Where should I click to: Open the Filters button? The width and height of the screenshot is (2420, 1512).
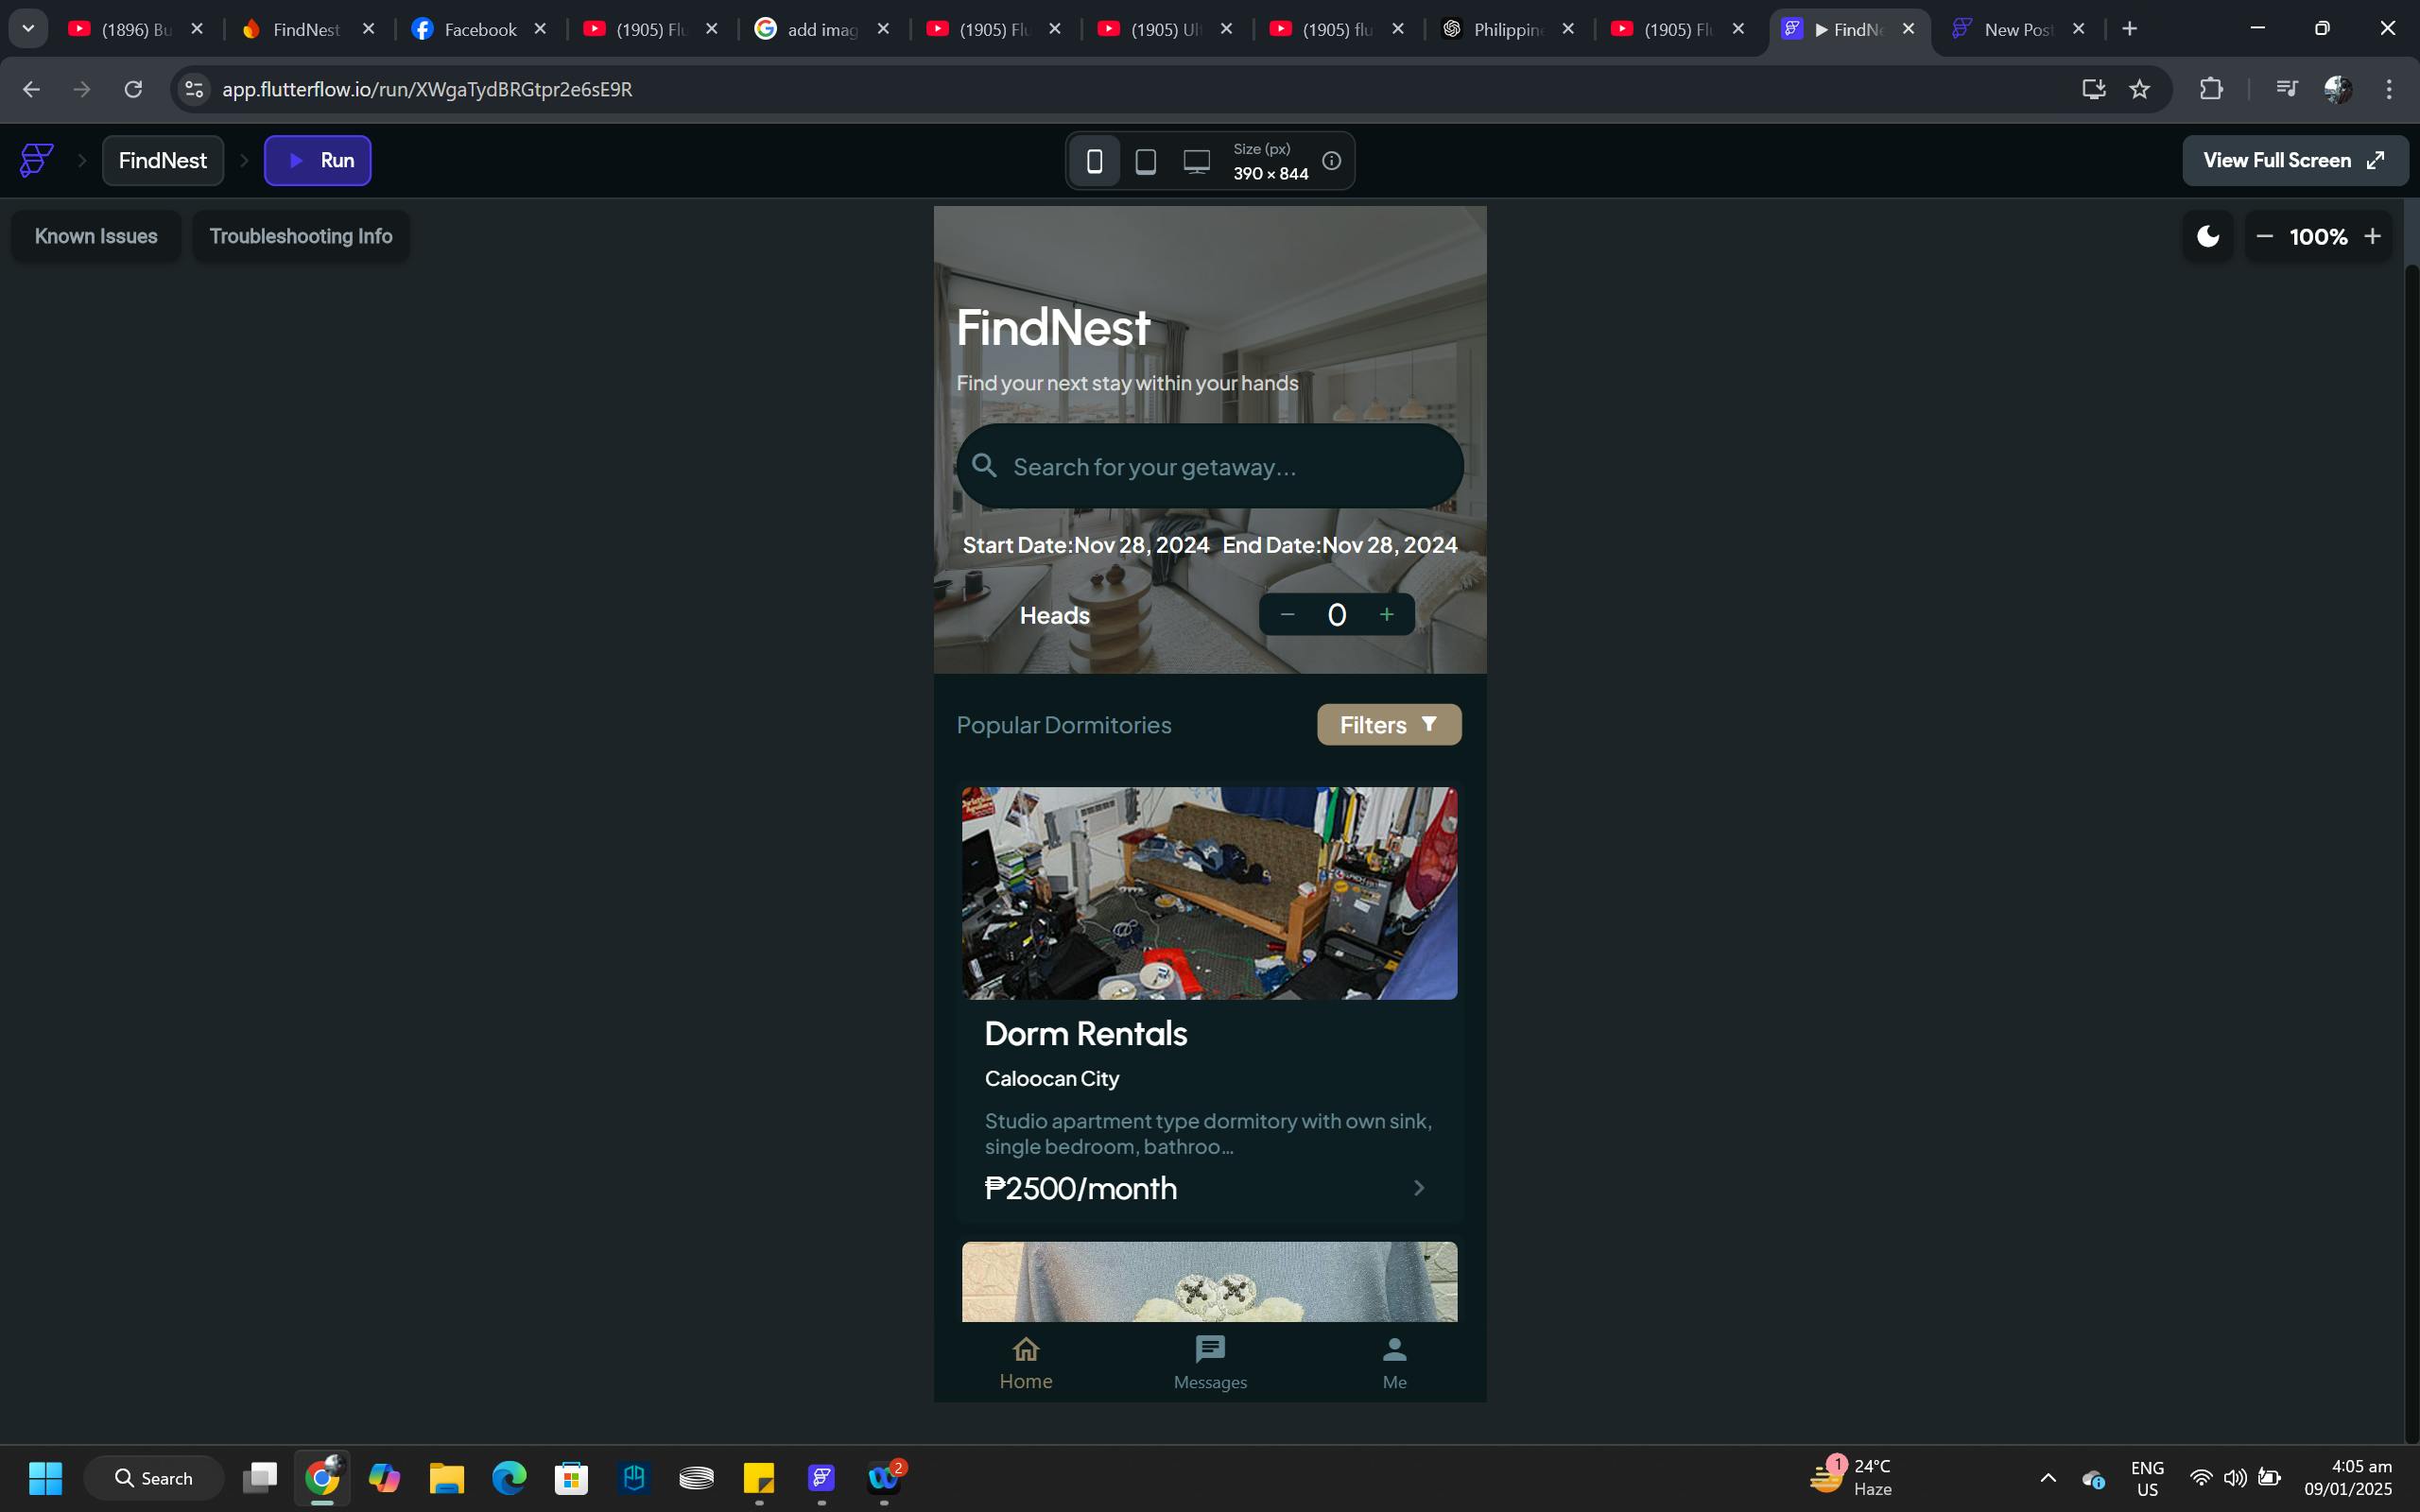[x=1388, y=724]
